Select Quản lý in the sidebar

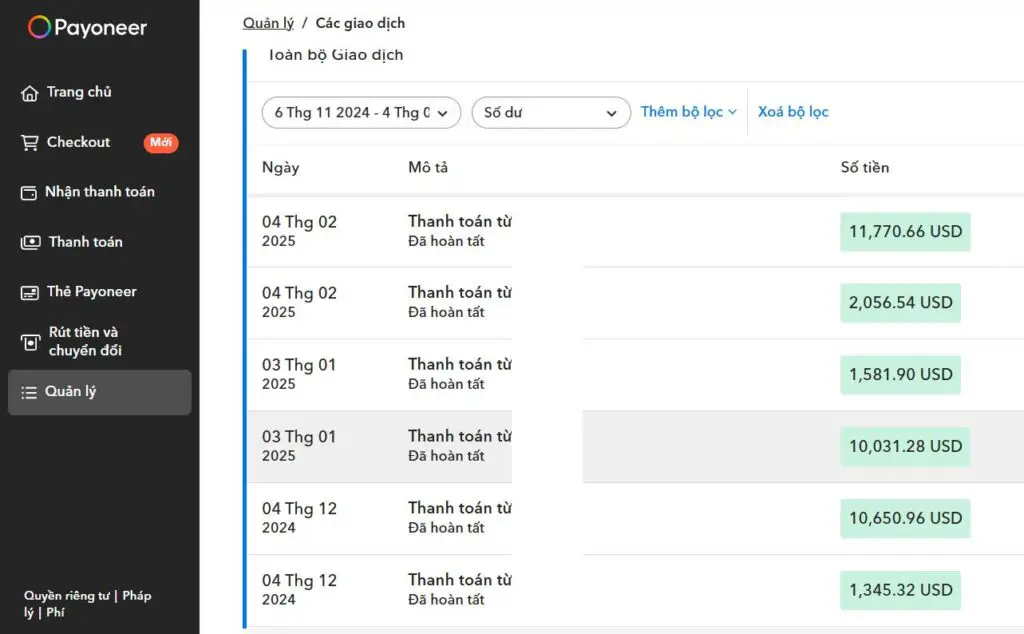tap(99, 392)
